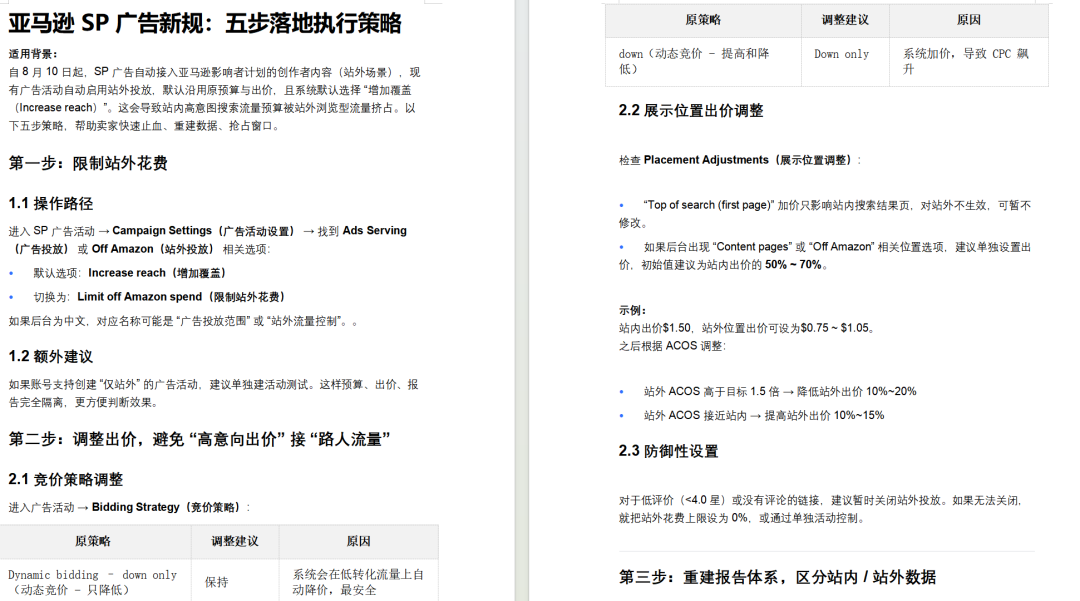Click the "1.1 操作路径" heading
1080x601 pixels.
(51, 204)
